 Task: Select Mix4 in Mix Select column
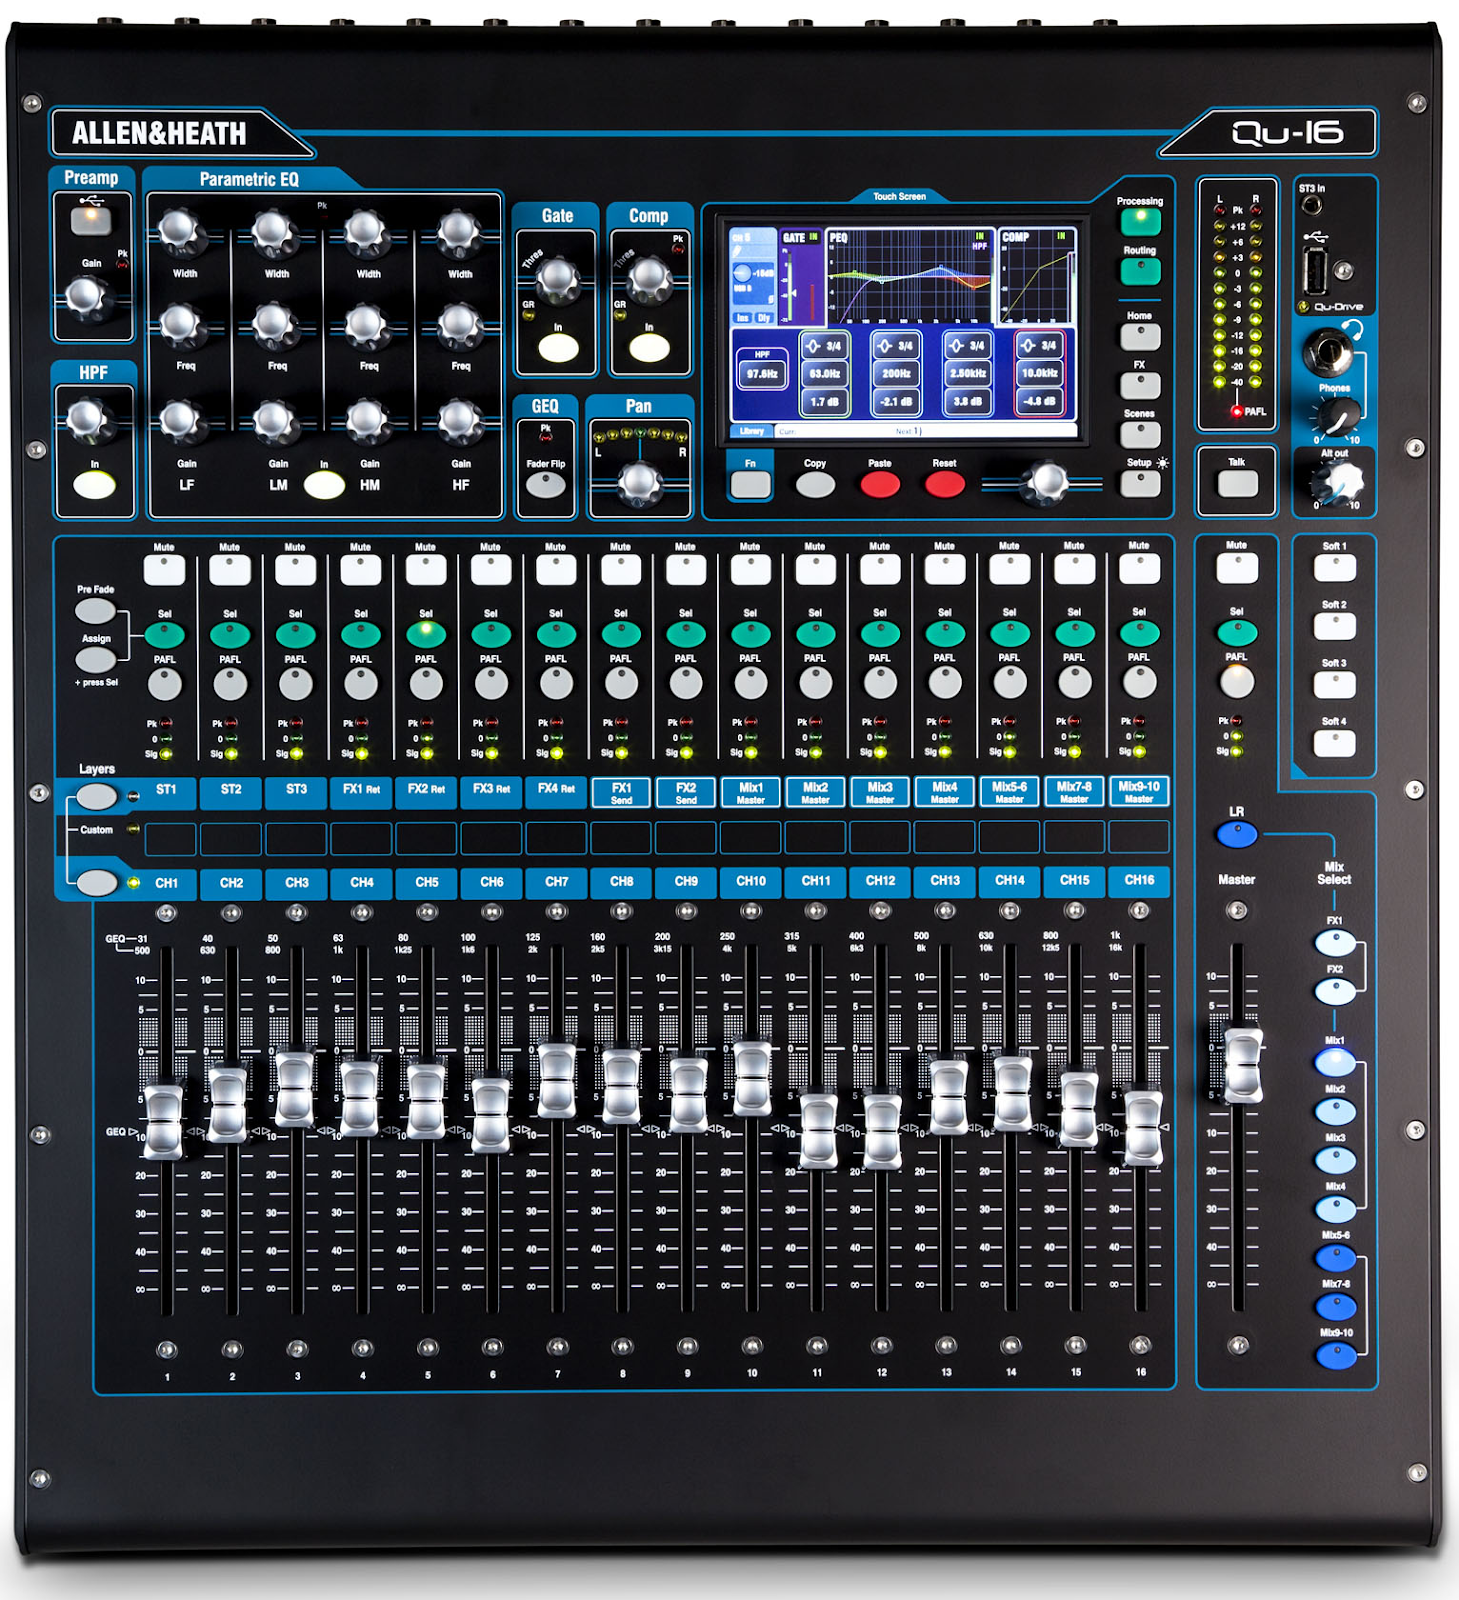1335,1209
